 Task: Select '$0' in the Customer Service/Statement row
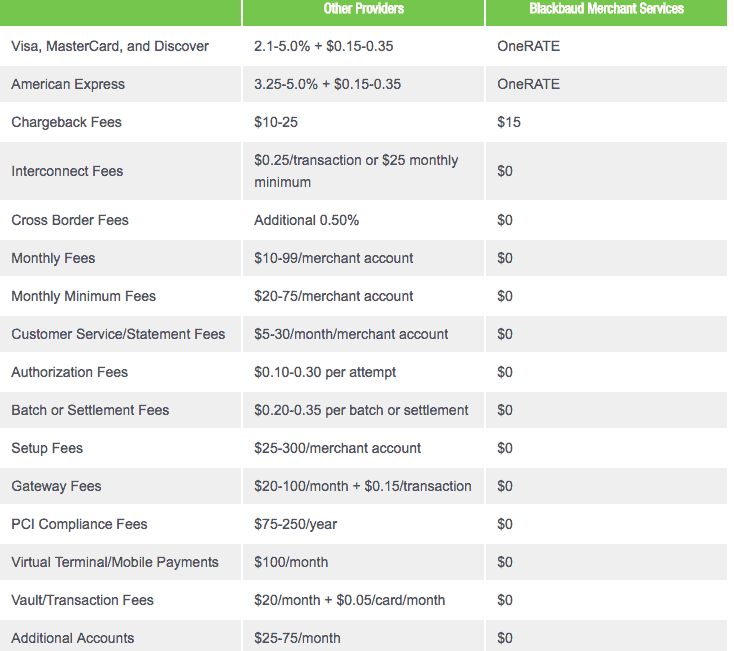click(505, 334)
